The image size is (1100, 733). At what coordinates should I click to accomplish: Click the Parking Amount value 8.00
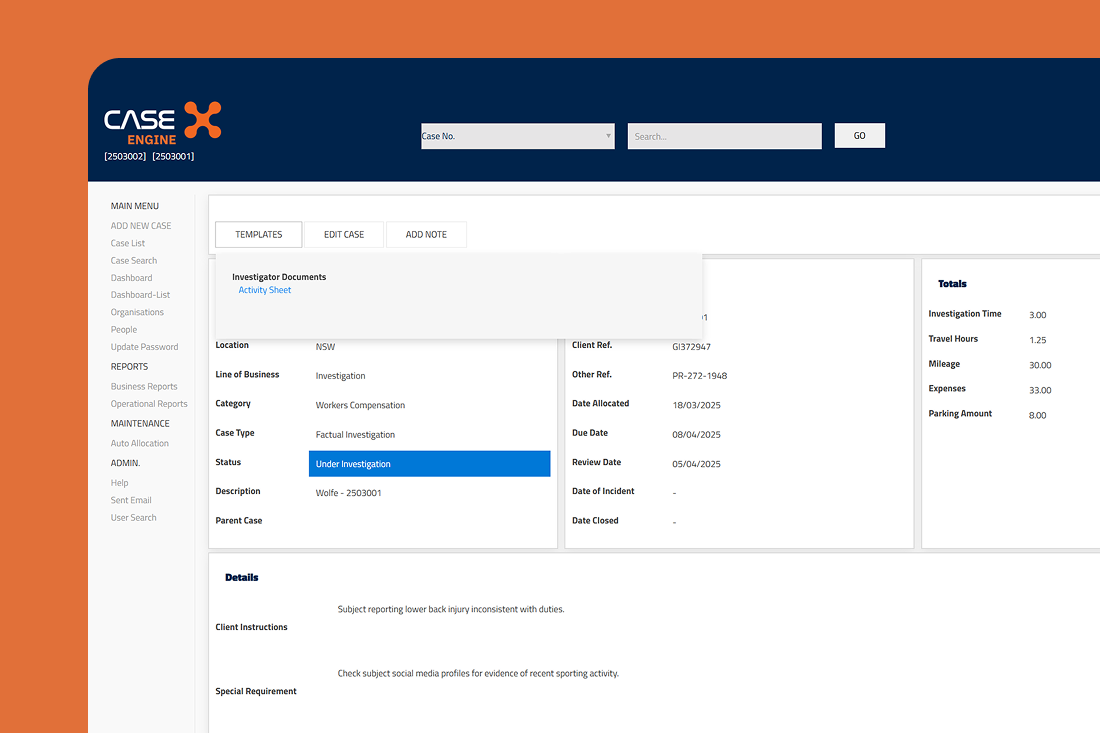pyautogui.click(x=1038, y=415)
